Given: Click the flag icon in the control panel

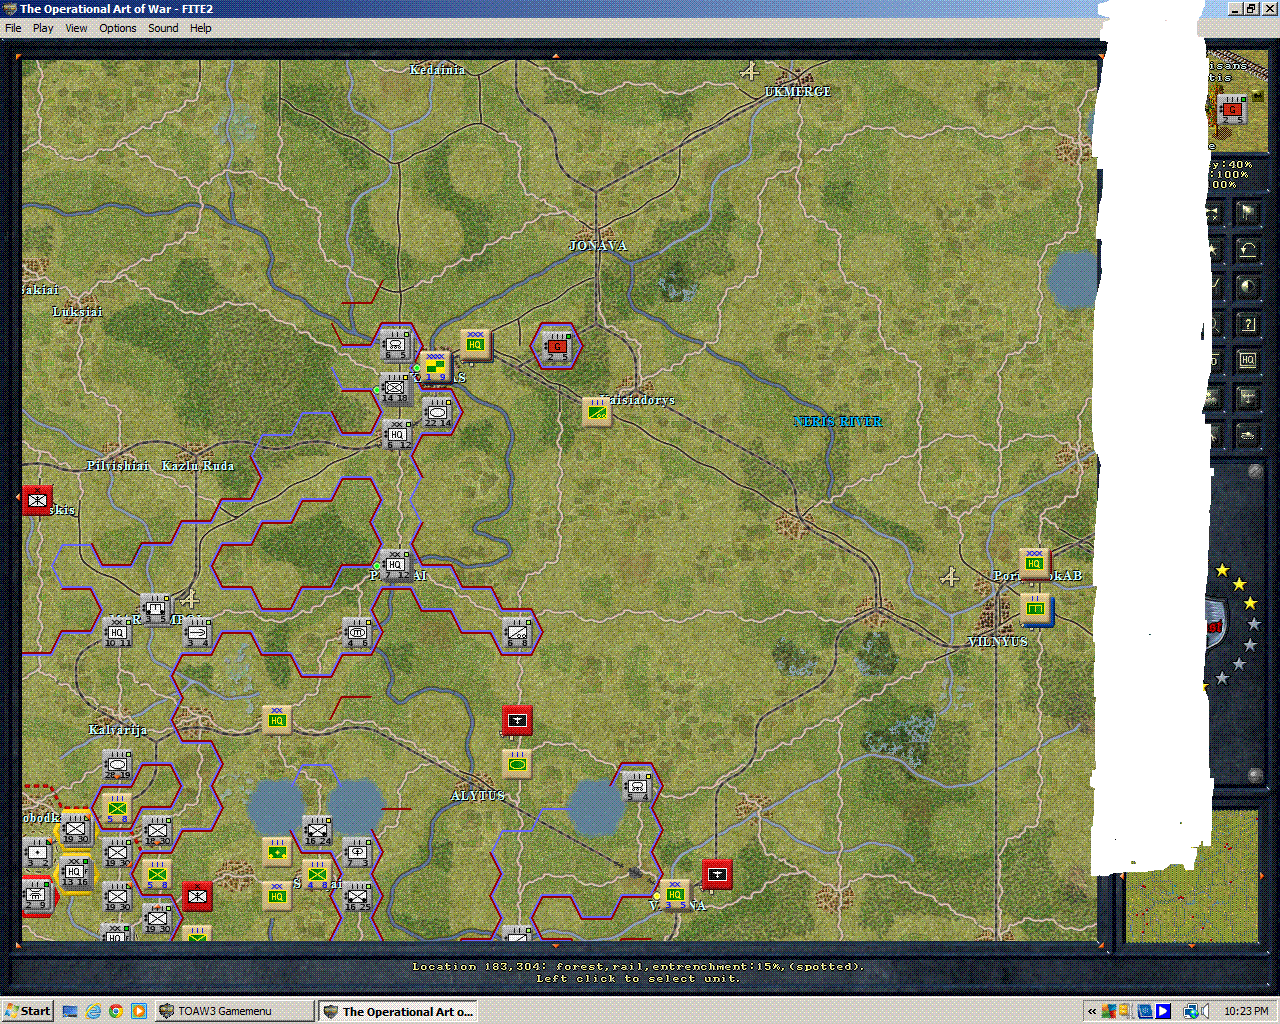Looking at the screenshot, I should click(1247, 213).
